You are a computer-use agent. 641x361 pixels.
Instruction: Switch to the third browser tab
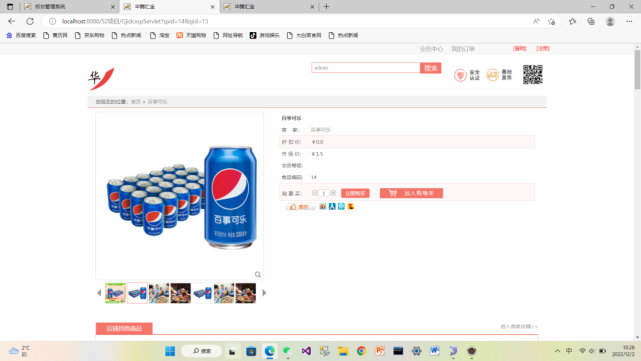coord(269,7)
